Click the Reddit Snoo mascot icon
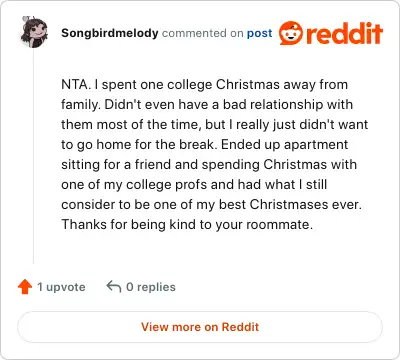Image resolution: width=400 pixels, height=360 pixels. (291, 33)
